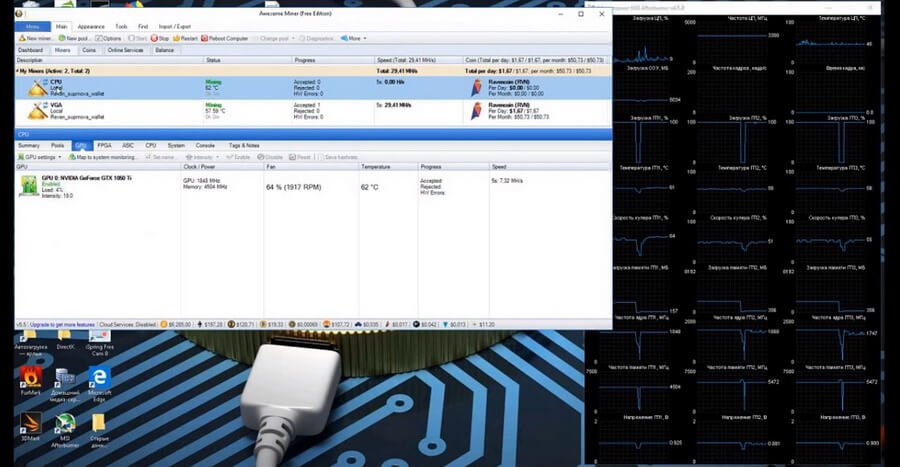Open the GPU settings dropdown

pos(39,157)
